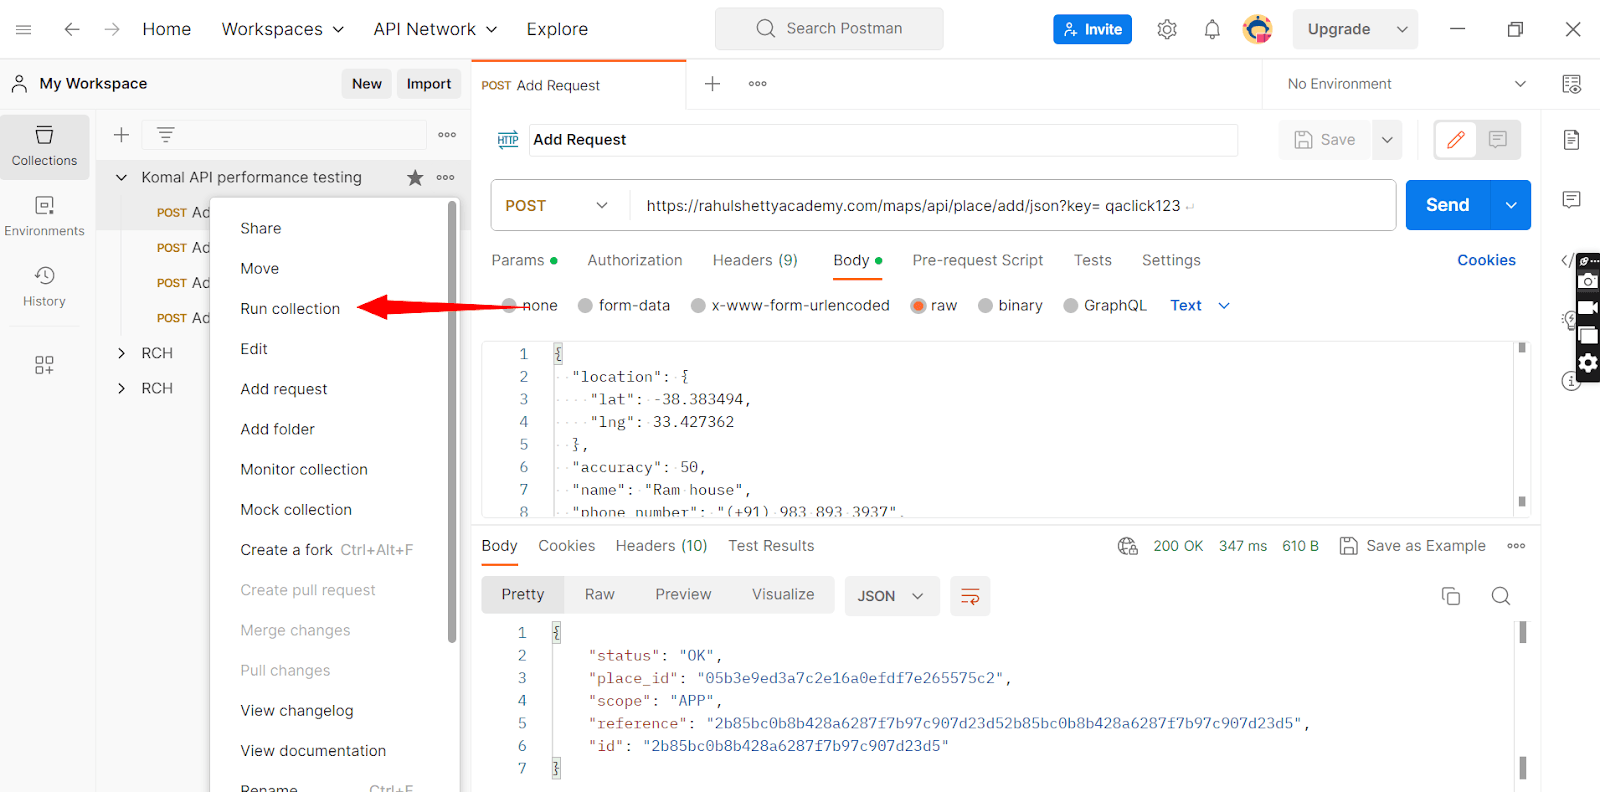1600x792 pixels.
Task: Open the No Environment selector
Action: coord(1406,84)
